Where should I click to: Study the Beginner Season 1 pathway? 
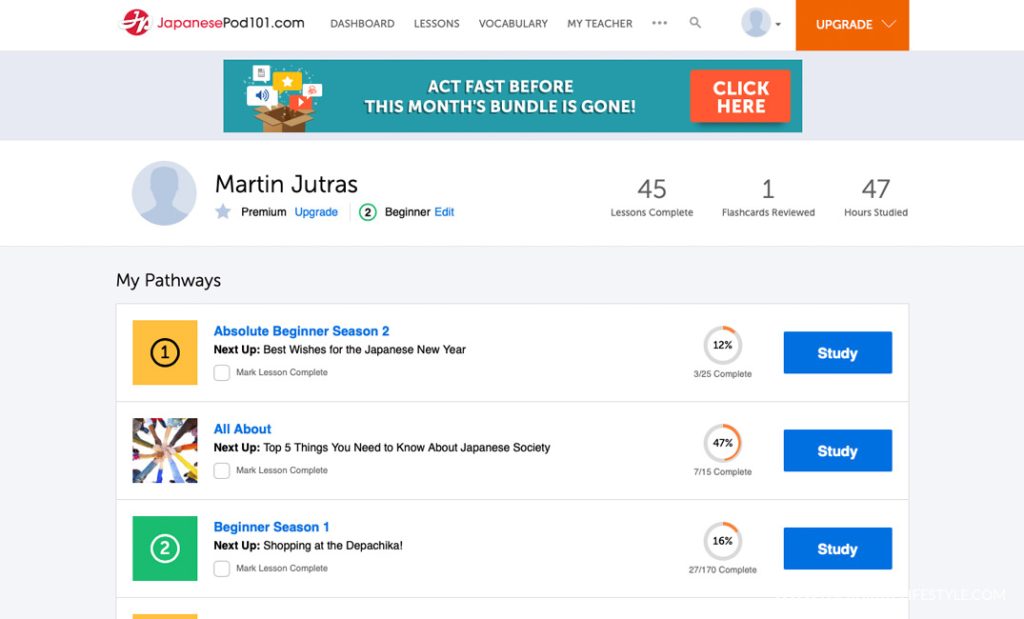[x=837, y=548]
